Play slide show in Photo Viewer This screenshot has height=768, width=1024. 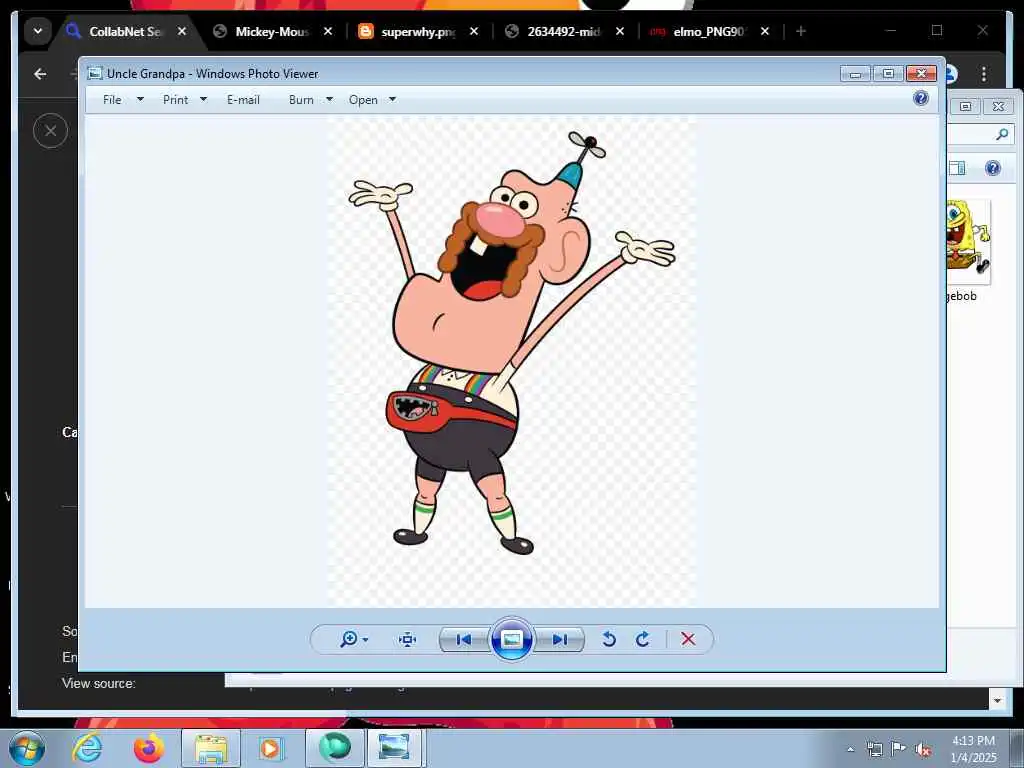[511, 639]
